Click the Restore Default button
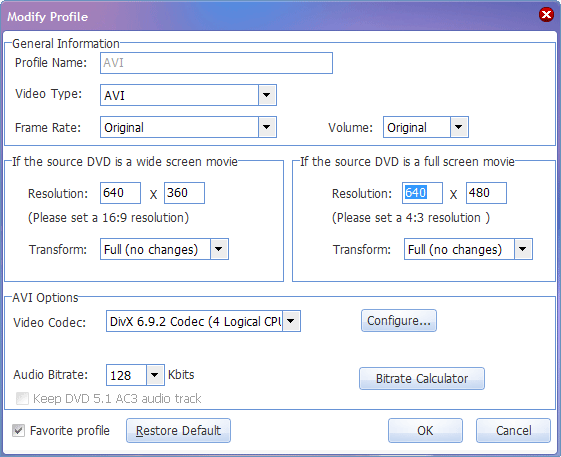 tap(178, 431)
